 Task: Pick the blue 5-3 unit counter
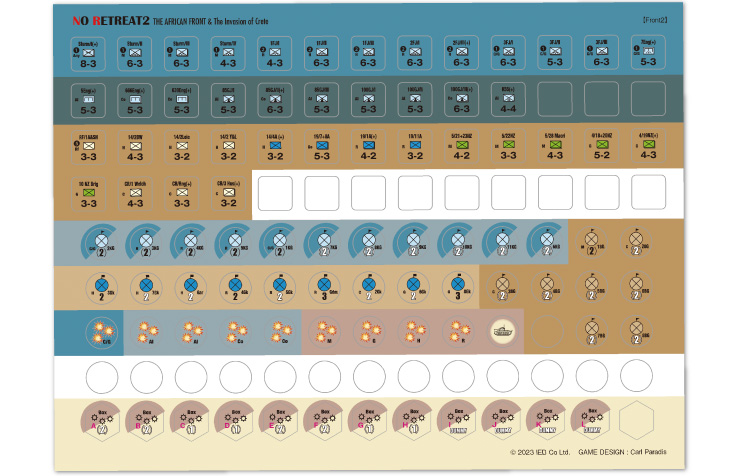(322, 147)
